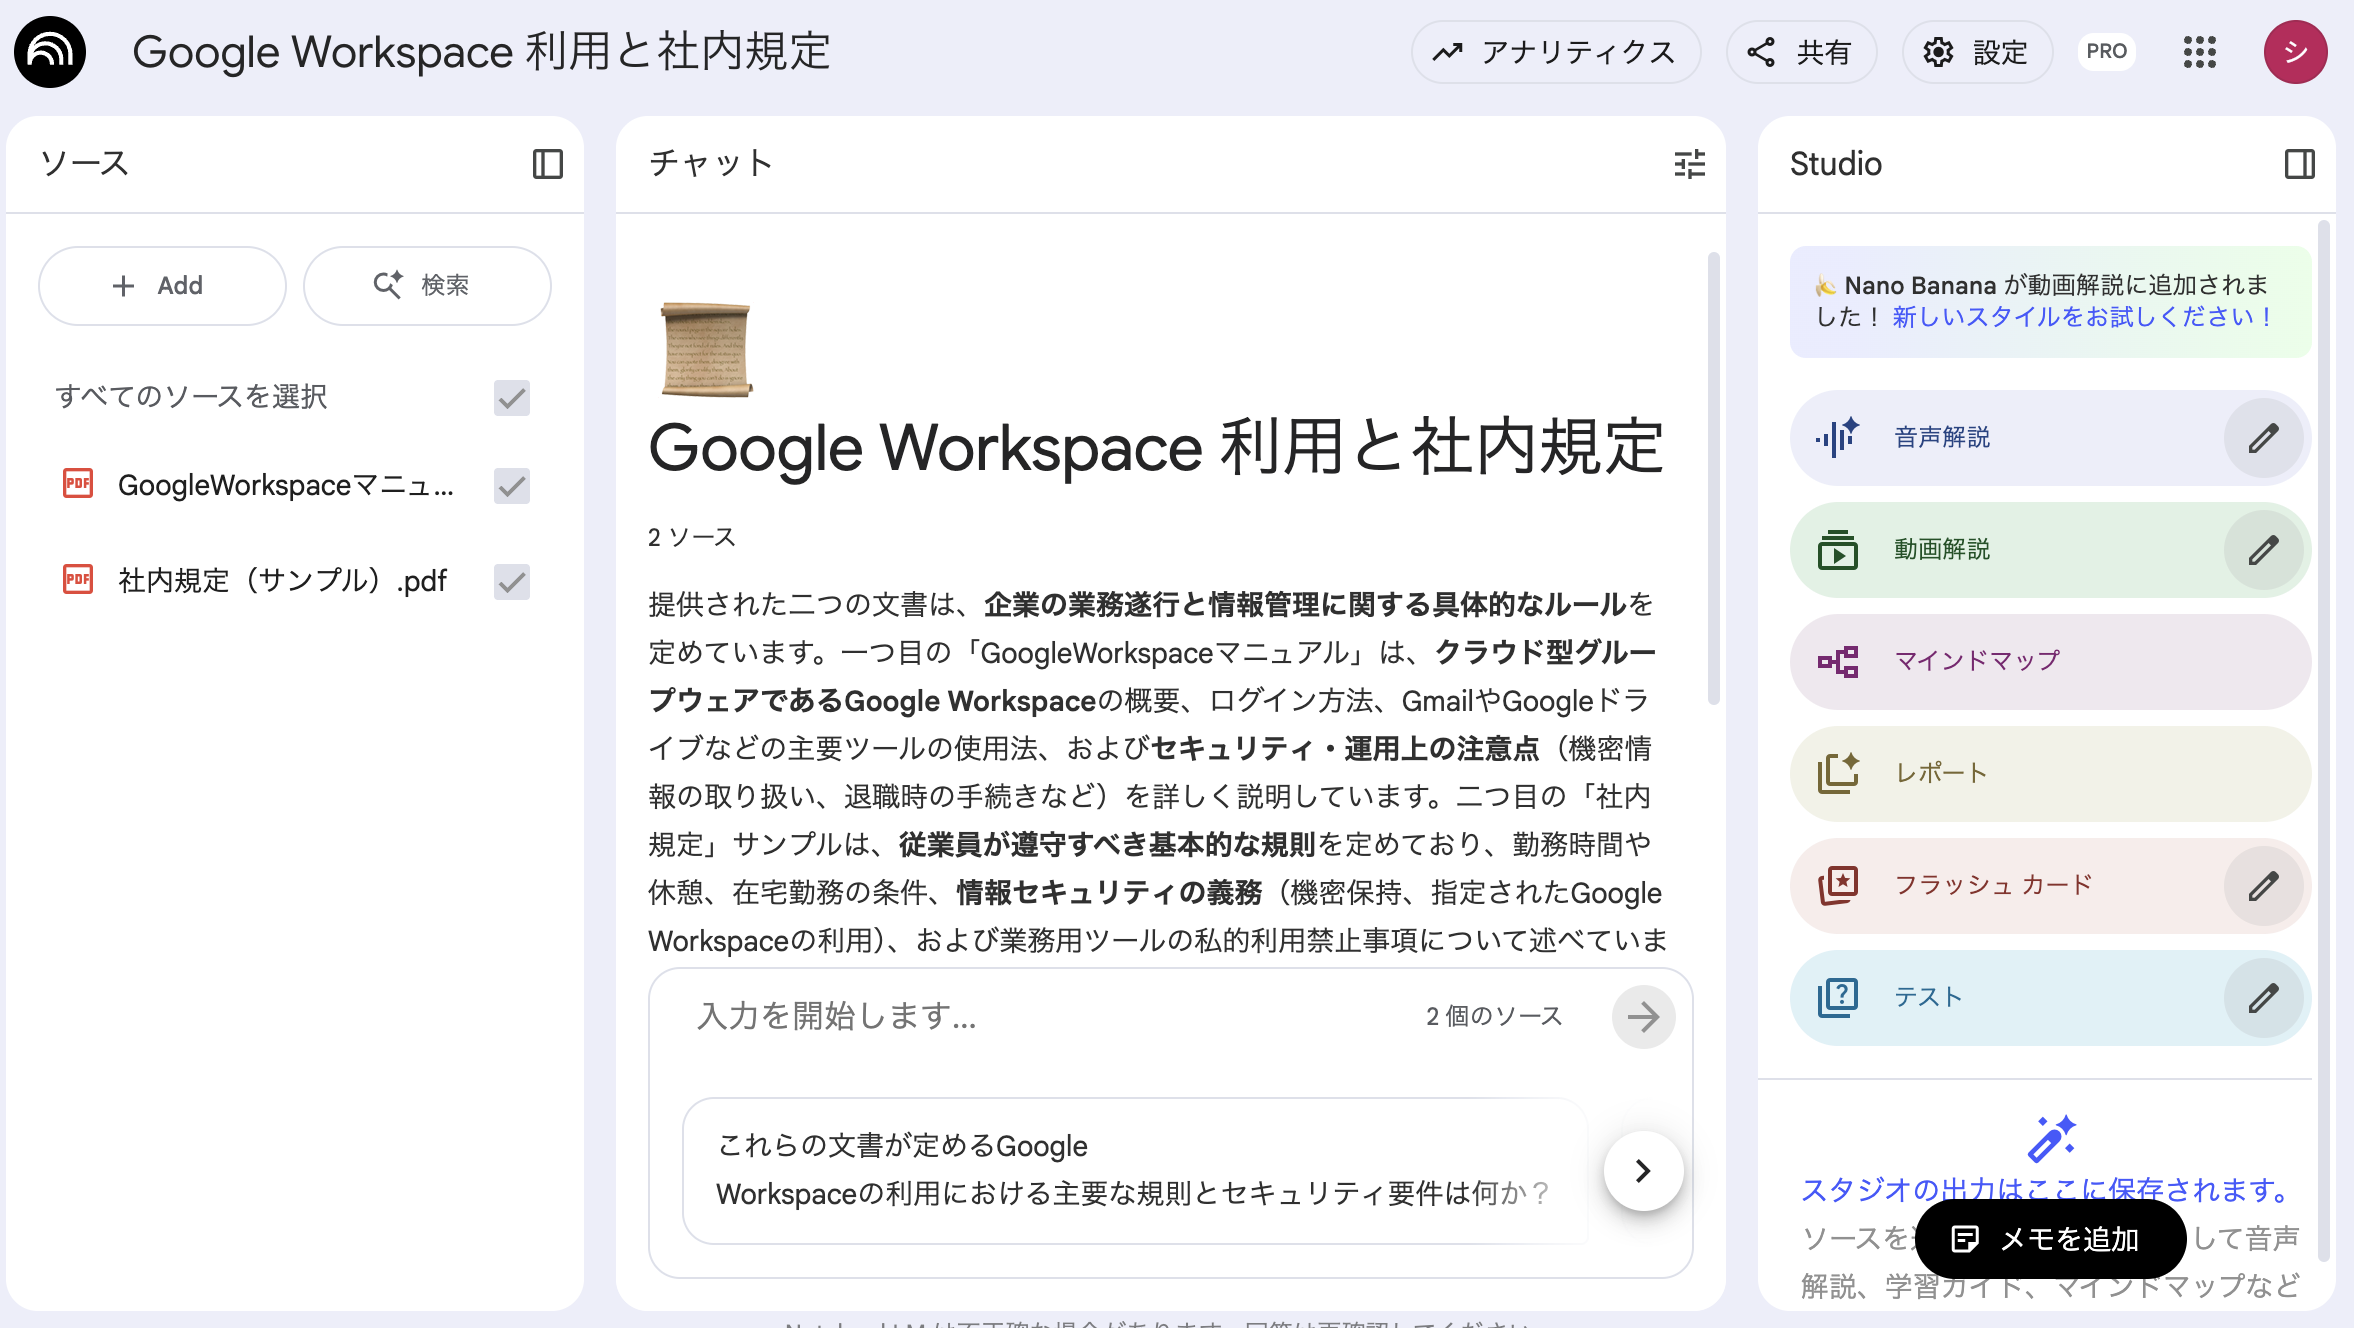Uncheck すべてのソースを選択 select all sources

click(511, 398)
